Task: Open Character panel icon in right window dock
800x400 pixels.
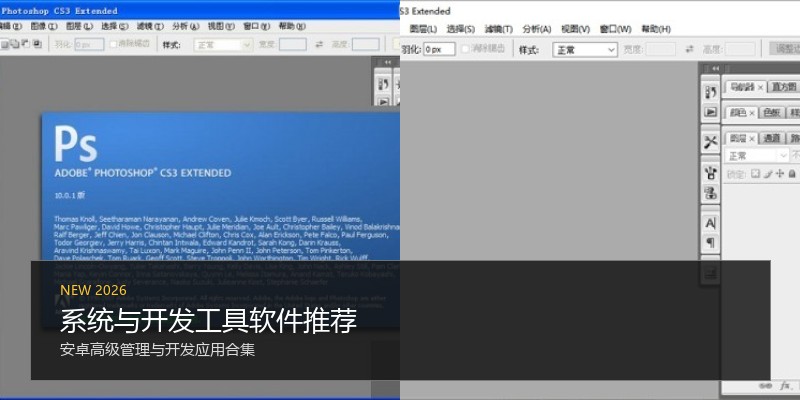Action: [710, 223]
